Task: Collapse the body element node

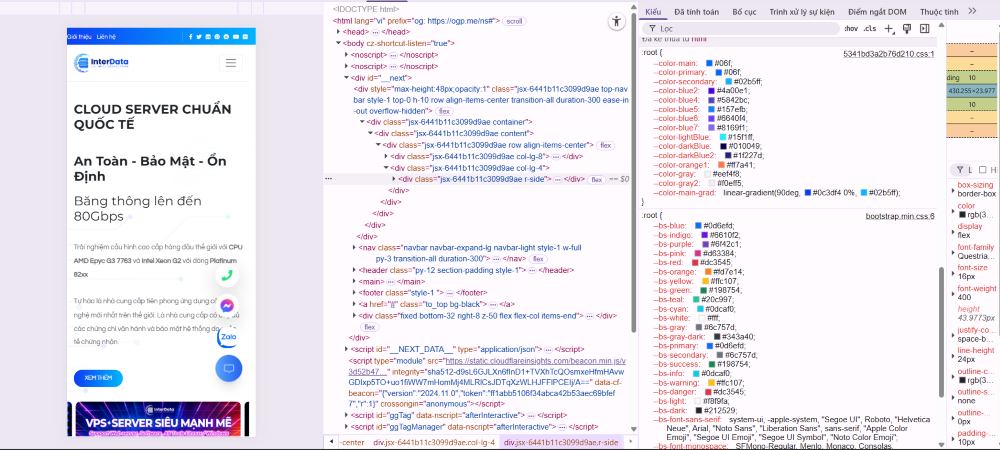Action: 338,43
